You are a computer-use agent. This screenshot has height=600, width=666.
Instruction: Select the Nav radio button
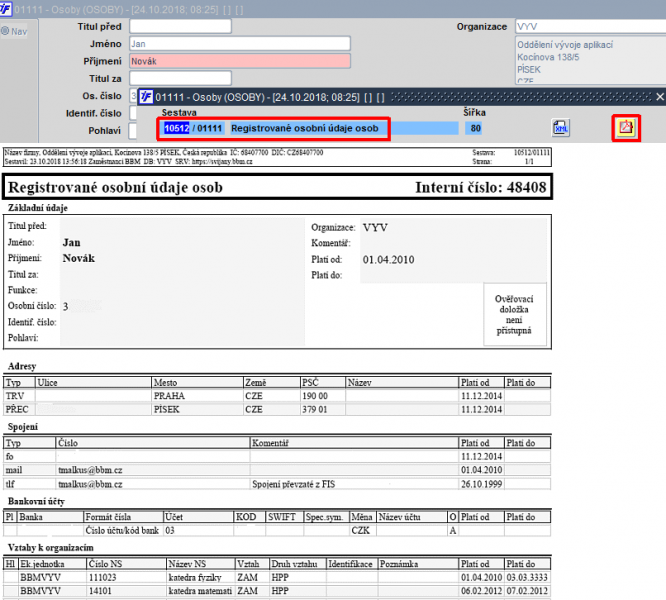click(6, 31)
